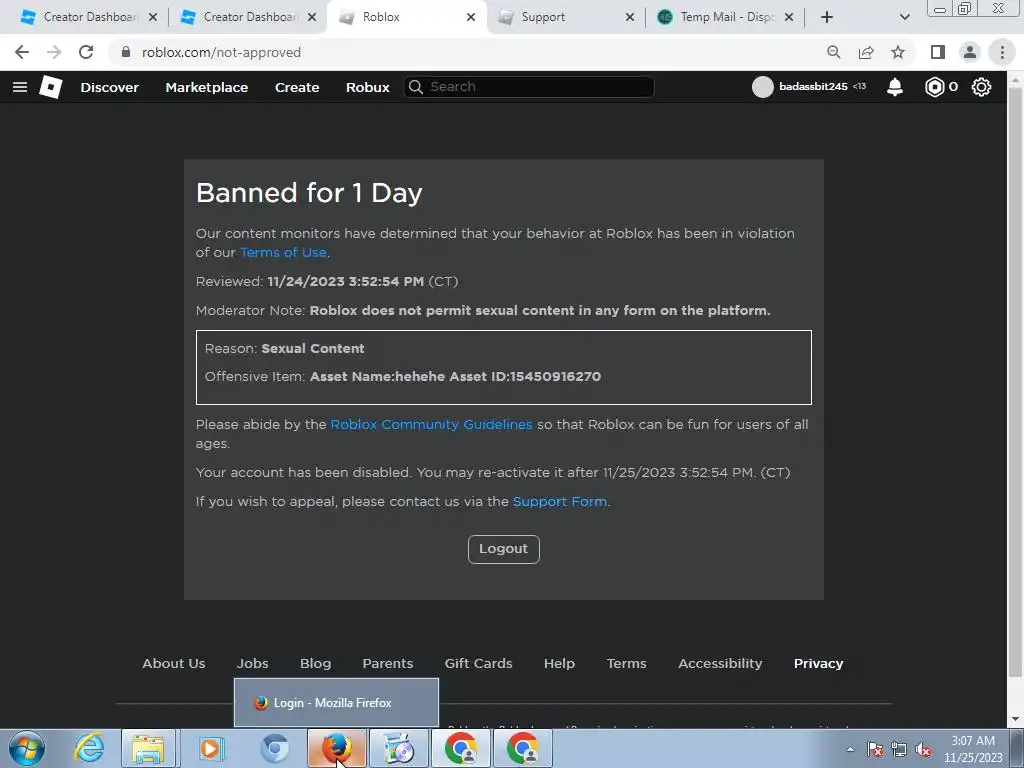Open Windows Media Player from taskbar
1024x768 pixels.
click(211, 748)
